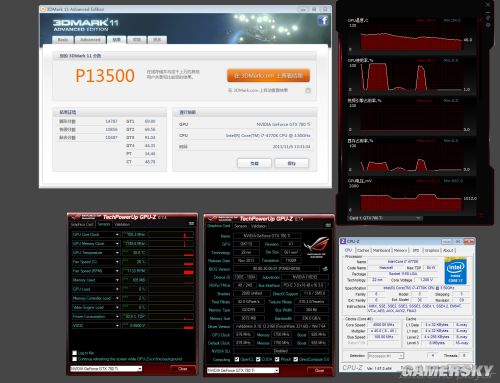Screen dimensions: 500x383
Task: Toggle continue refreshing in background checkbox
Action: 75,359
